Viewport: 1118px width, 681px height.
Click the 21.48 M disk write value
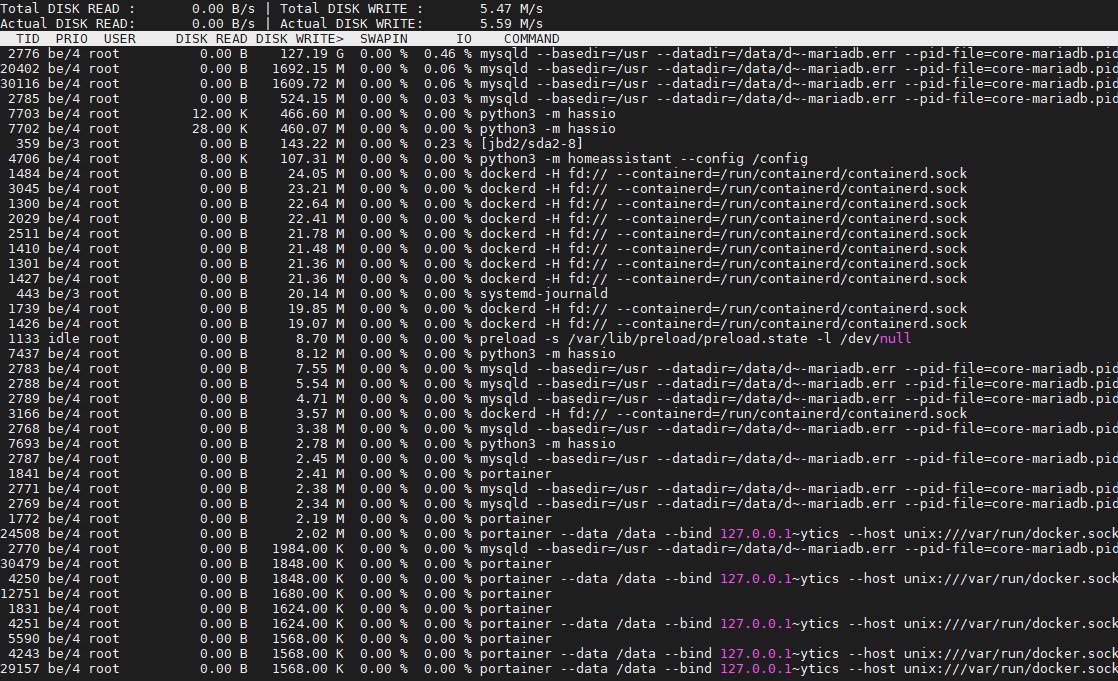coord(317,248)
